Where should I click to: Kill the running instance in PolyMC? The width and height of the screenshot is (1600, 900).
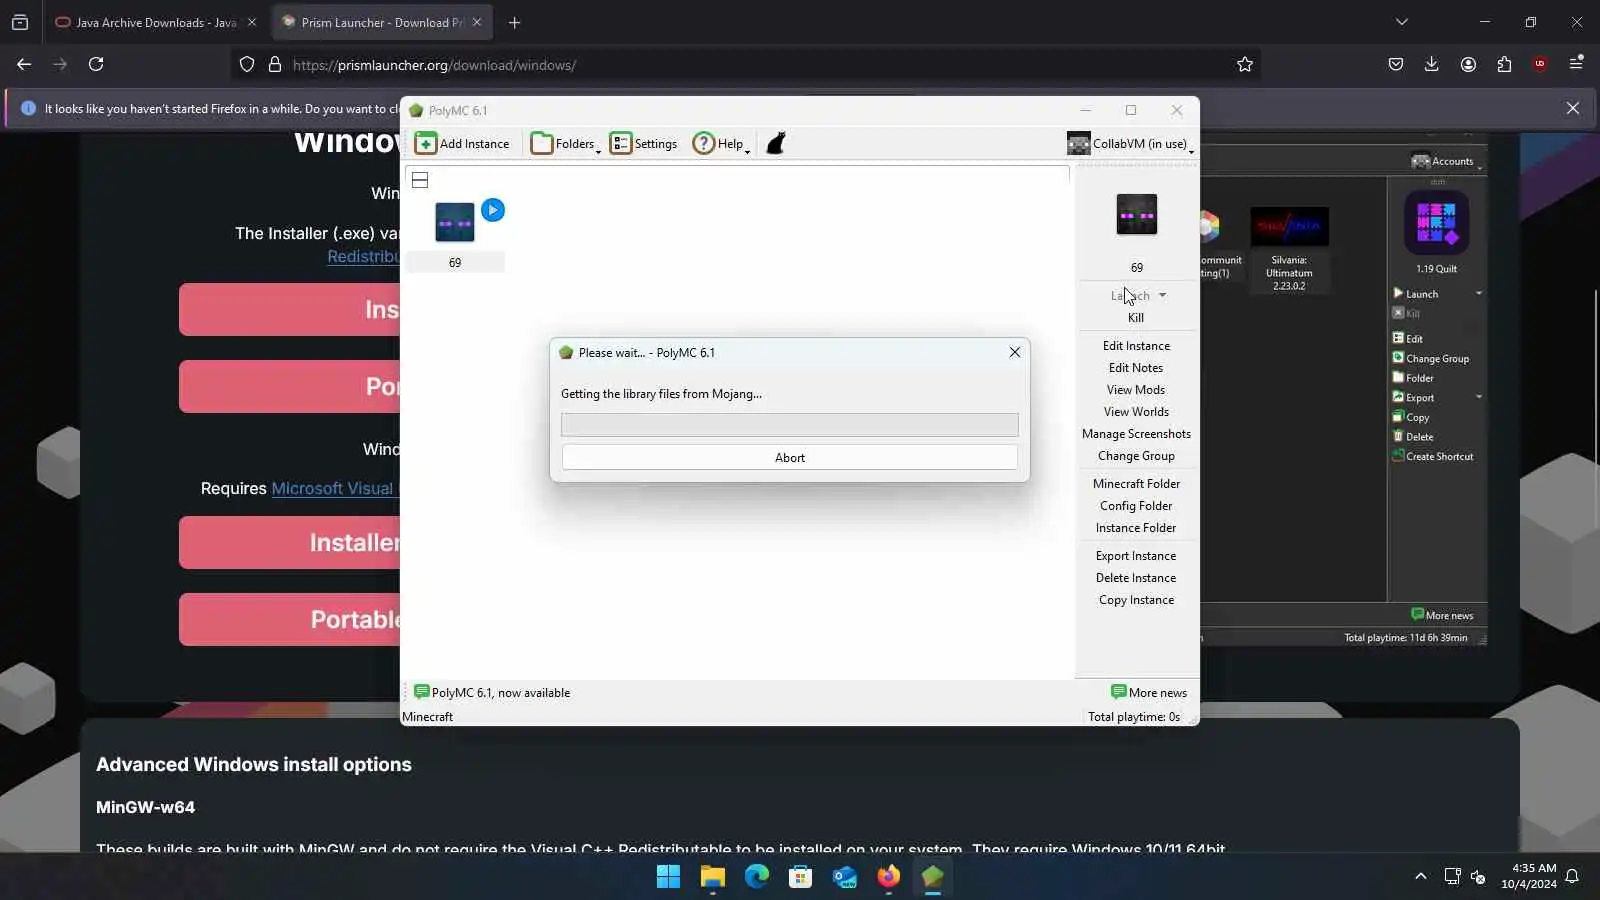pyautogui.click(x=1136, y=318)
